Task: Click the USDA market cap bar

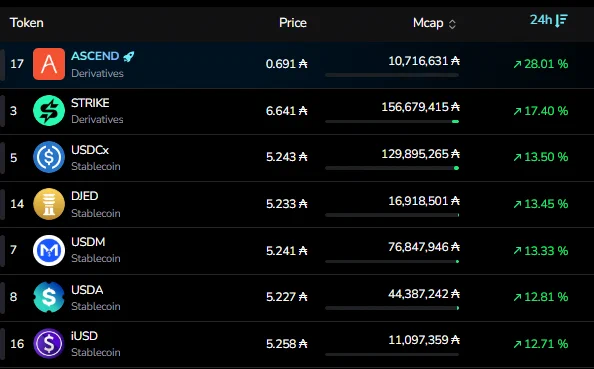Action: point(392,308)
